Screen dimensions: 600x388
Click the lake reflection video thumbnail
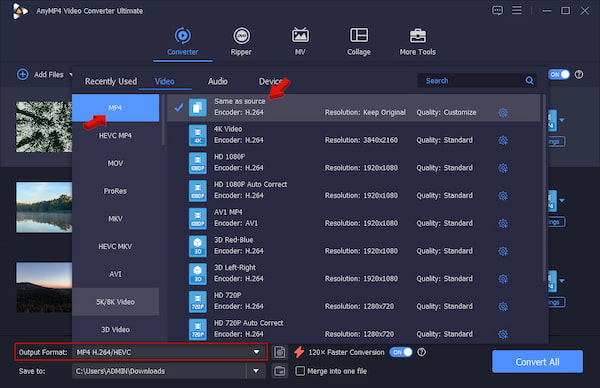[x=44, y=207]
